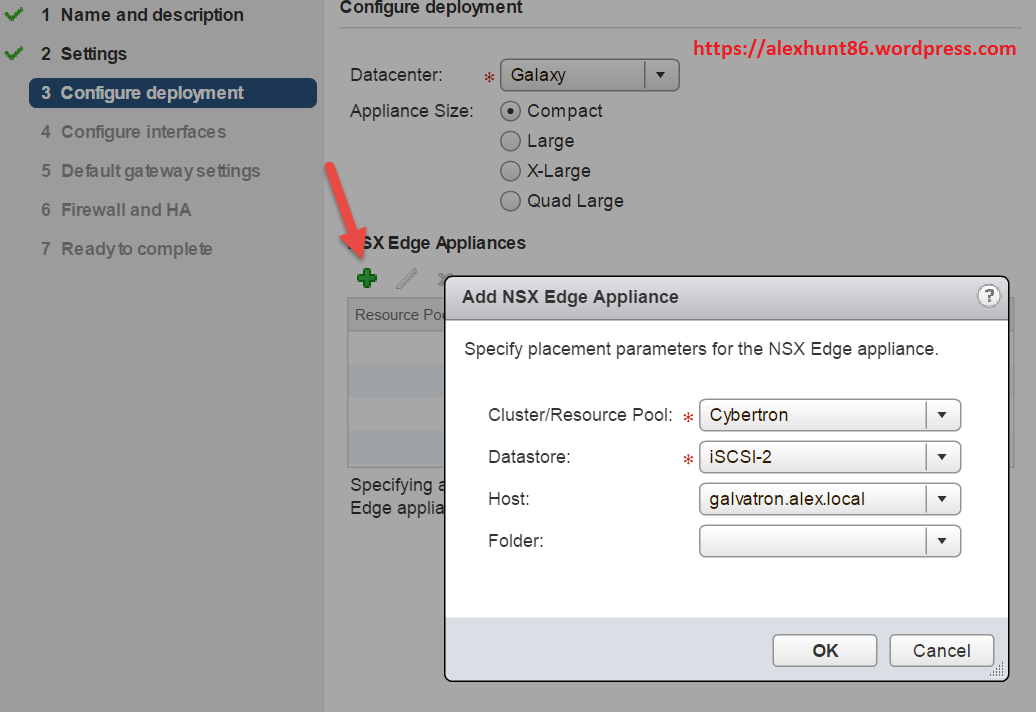The width and height of the screenshot is (1036, 712).
Task: Open the Datastore dropdown showing iSCSI-2
Action: [x=940, y=457]
